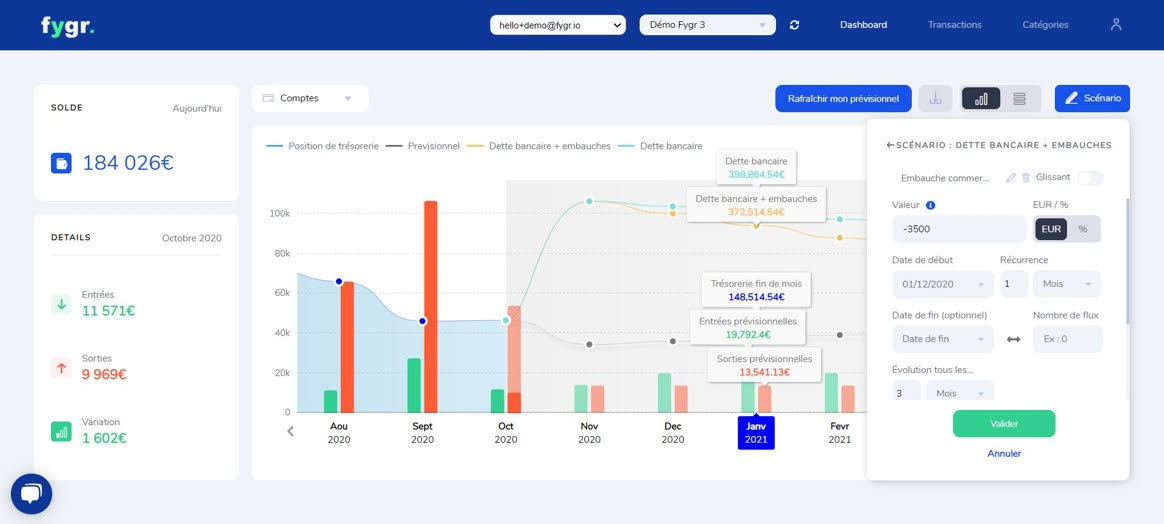Delete the Embauche commer... item with trash
This screenshot has height=524, width=1164.
1026,177
